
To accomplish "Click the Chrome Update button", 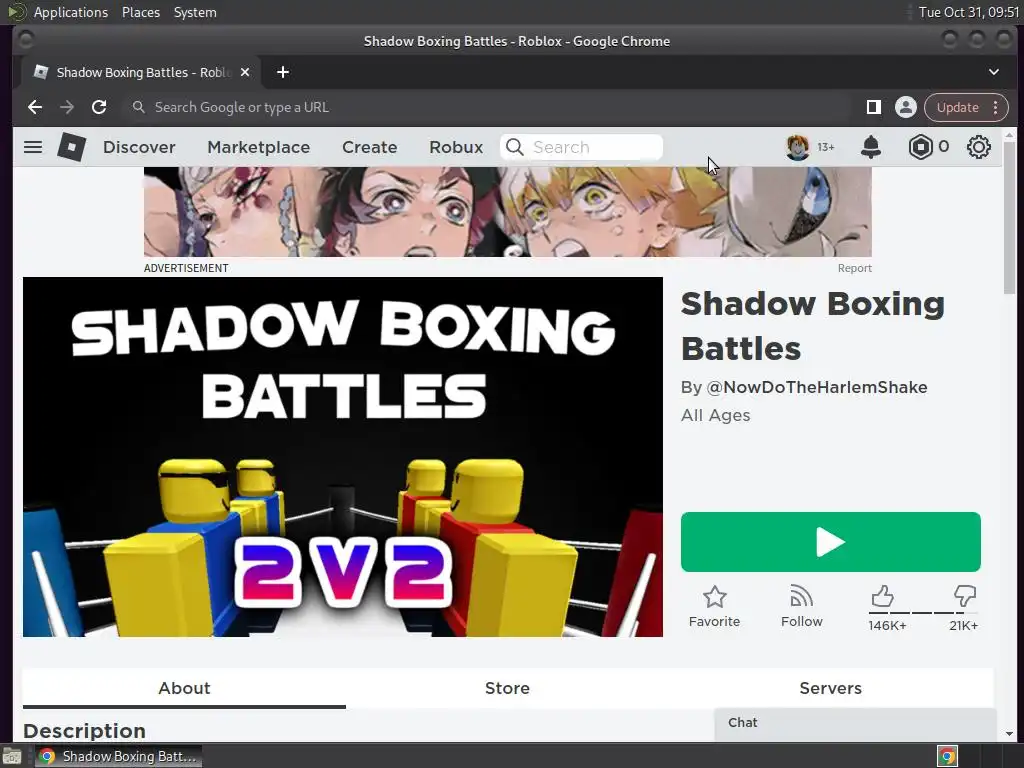I will [957, 107].
